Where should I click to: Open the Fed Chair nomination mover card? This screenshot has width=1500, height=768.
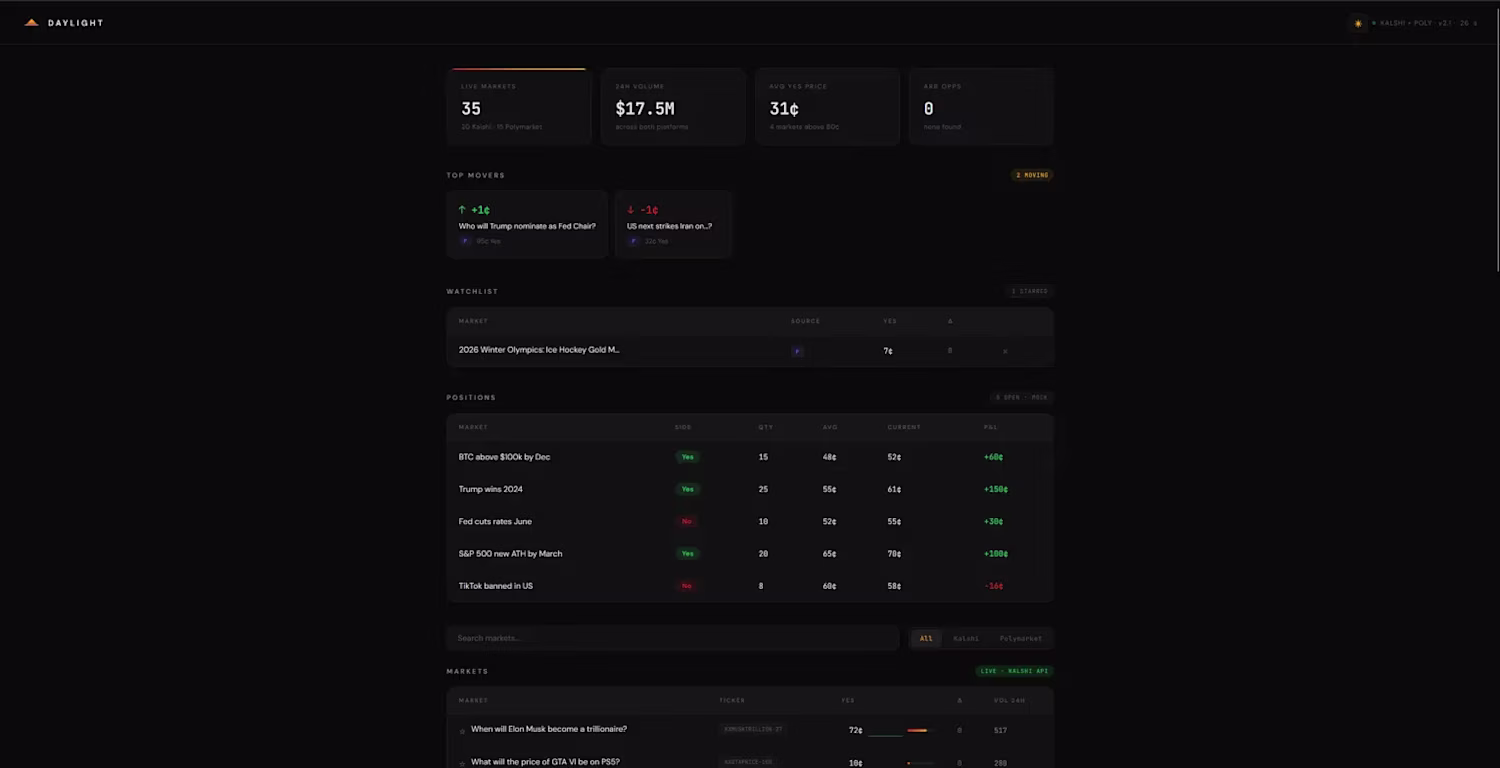527,224
